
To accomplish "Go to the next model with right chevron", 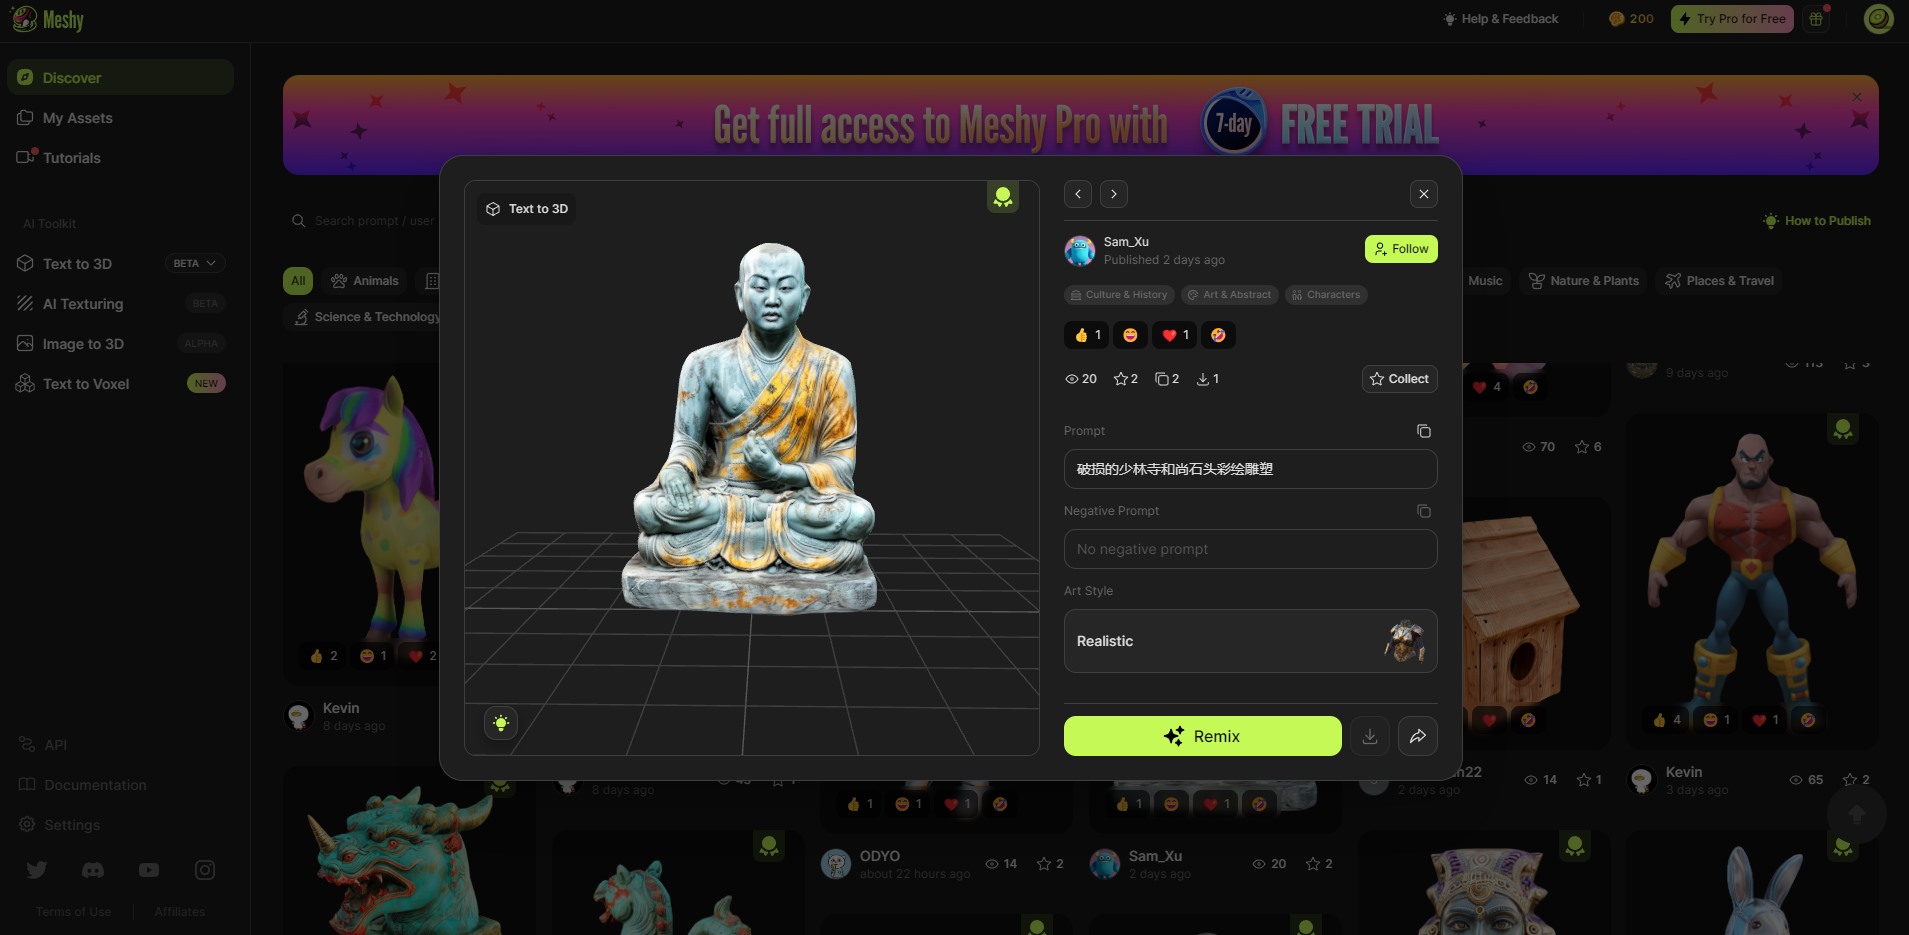I will (1114, 194).
